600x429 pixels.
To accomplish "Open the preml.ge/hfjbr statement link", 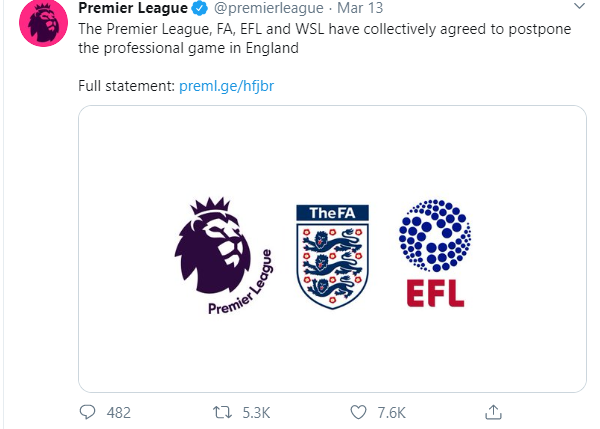I will 227,86.
